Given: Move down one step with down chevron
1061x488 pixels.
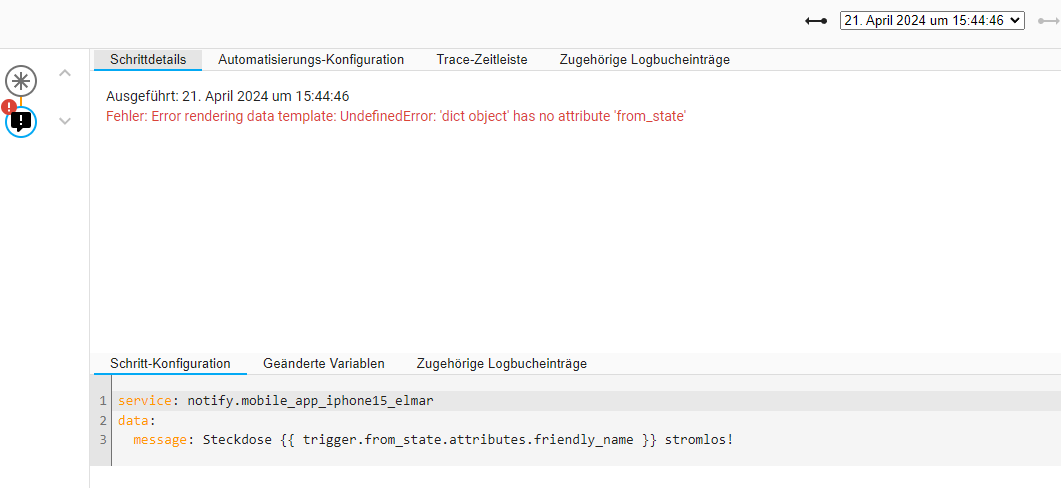Looking at the screenshot, I should (x=65, y=121).
